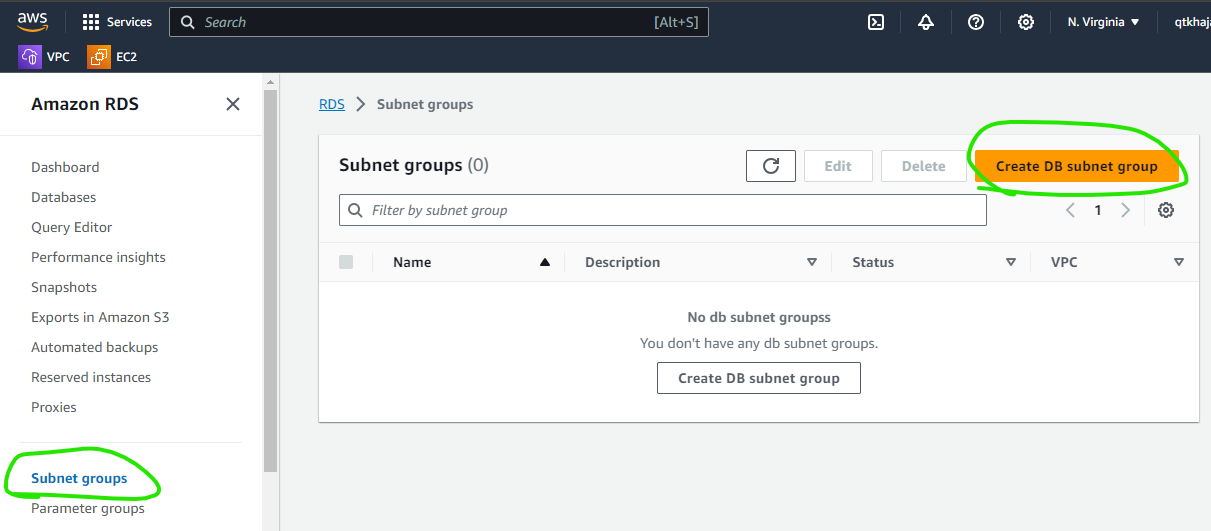Sort by the VPC column arrow
Image resolution: width=1211 pixels, height=531 pixels.
point(1179,262)
